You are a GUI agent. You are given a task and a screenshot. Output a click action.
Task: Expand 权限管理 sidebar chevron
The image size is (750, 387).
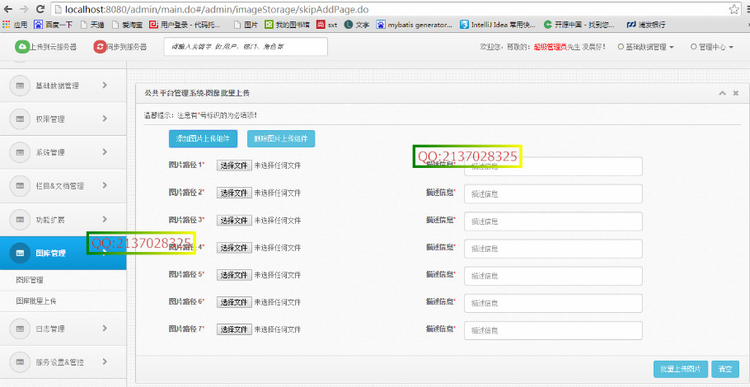pos(105,119)
